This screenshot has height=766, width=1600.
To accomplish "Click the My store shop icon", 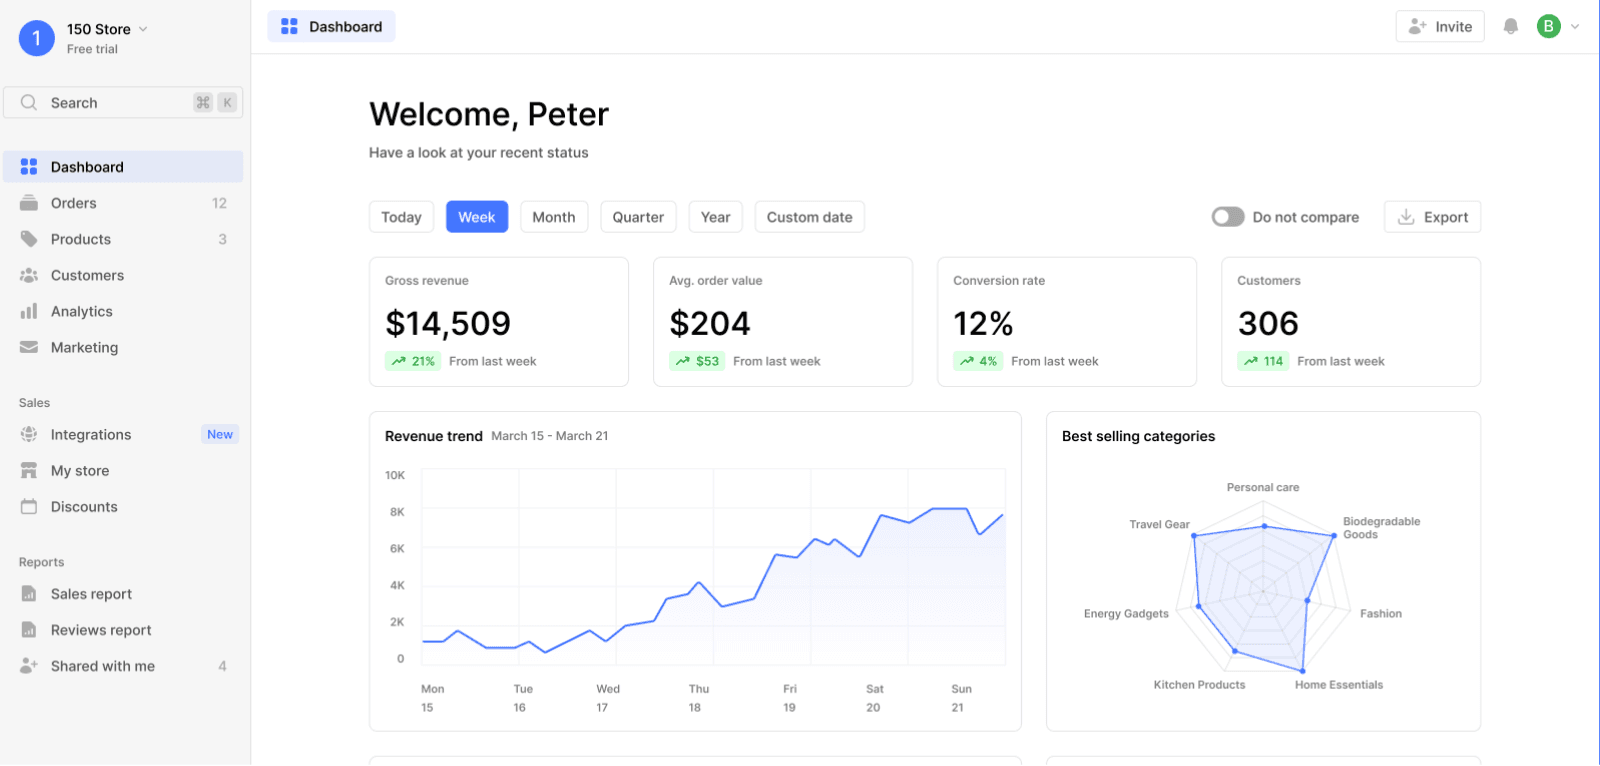I will [x=29, y=471].
